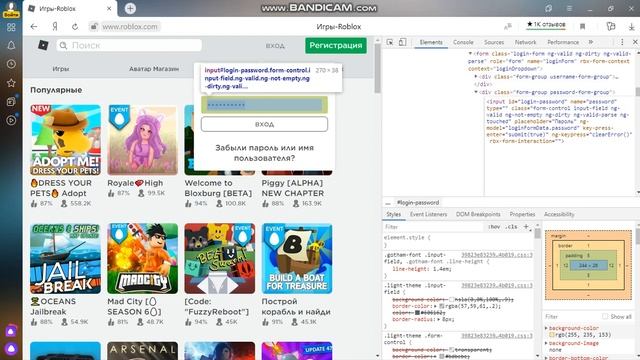Screen dimensions: 640x360
Task: Open the downloads arrow icon
Action: click(x=631, y=27)
